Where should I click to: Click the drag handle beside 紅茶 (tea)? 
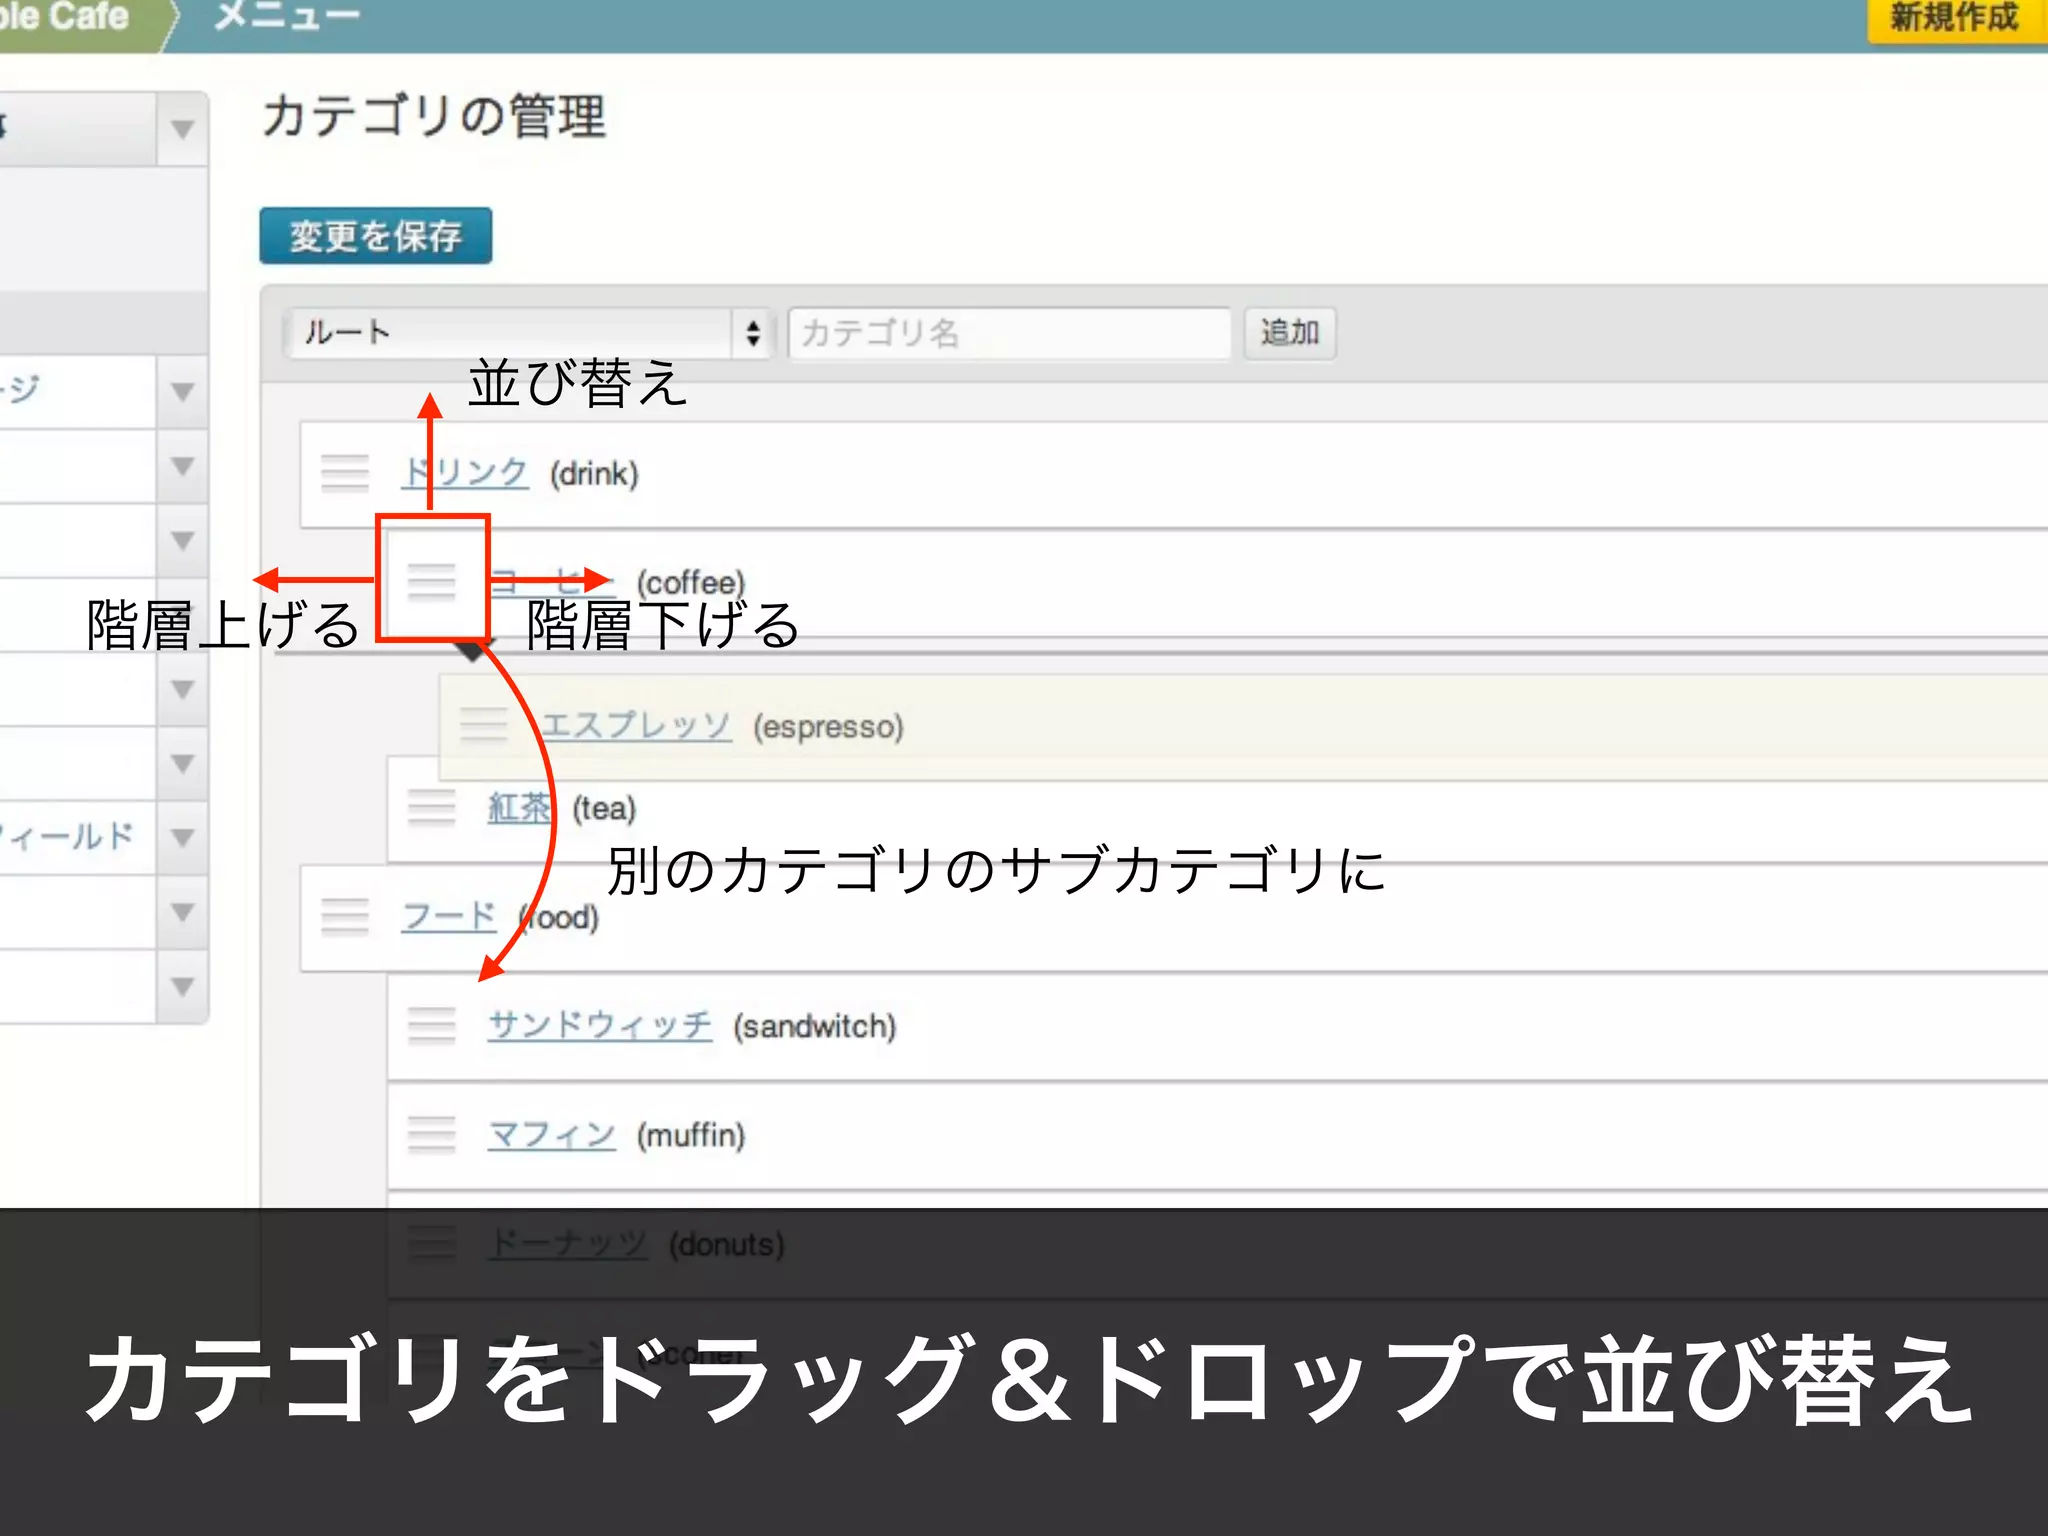point(431,807)
